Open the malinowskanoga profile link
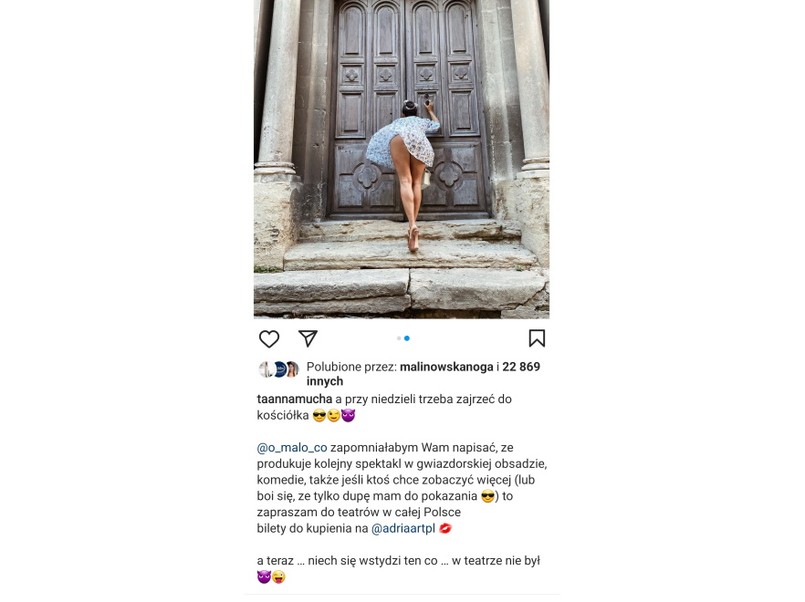805x602 pixels. pyautogui.click(x=446, y=367)
